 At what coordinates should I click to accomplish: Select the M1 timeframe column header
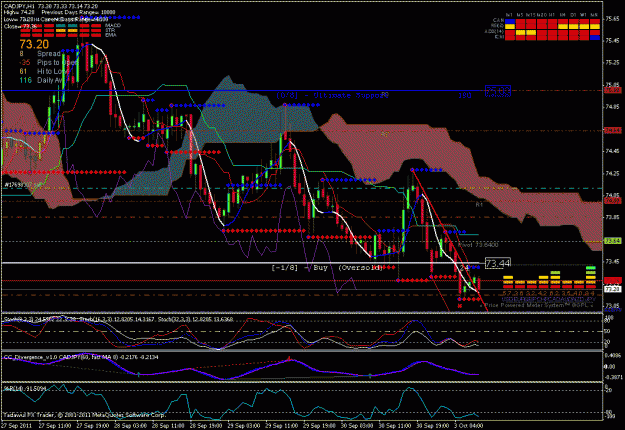pos(509,15)
